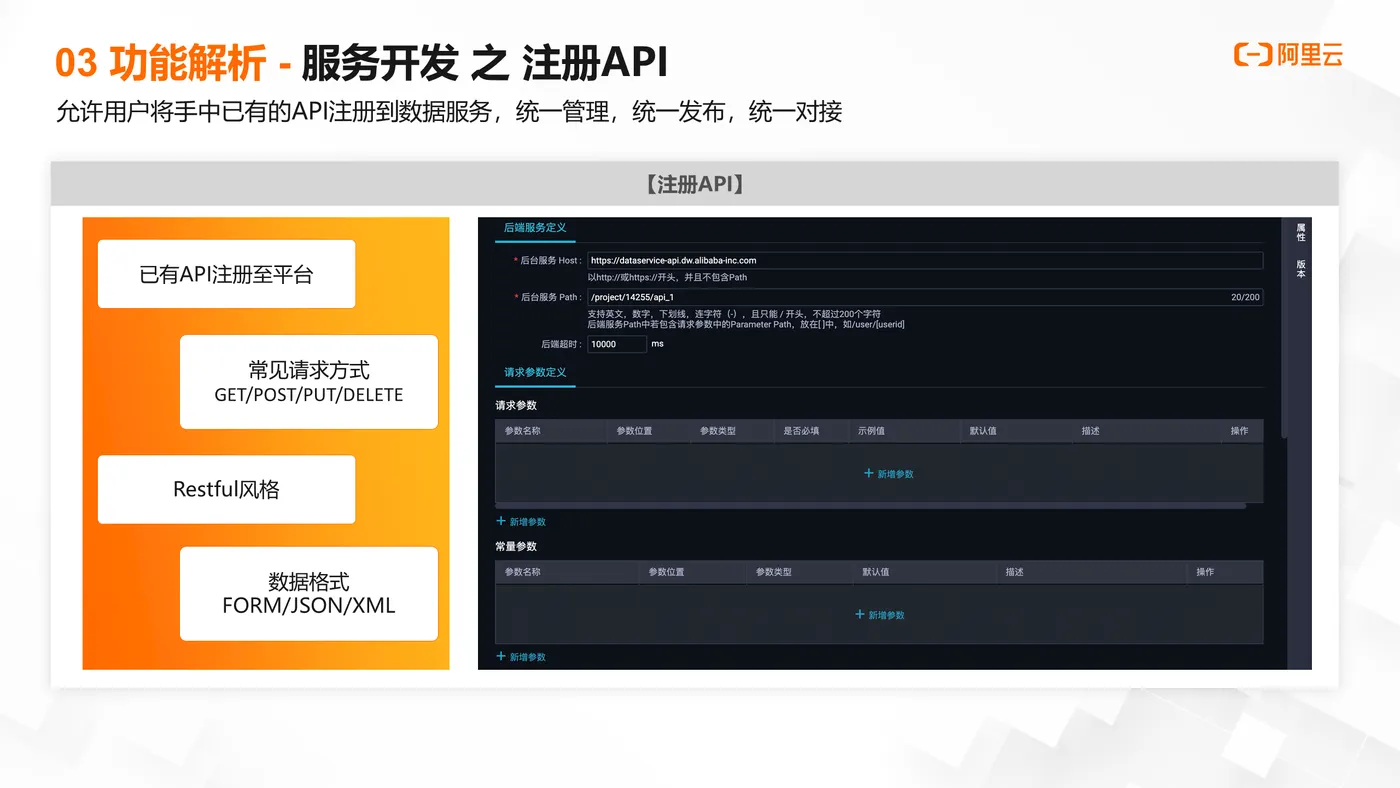
Task: Click the plus icon inside 请求参数 table
Action: click(x=869, y=474)
